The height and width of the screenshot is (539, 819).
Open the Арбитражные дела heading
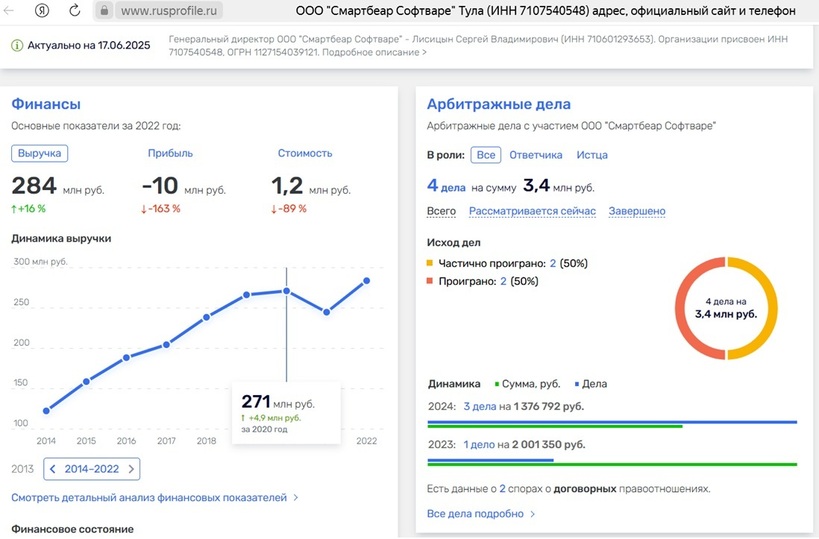point(499,104)
